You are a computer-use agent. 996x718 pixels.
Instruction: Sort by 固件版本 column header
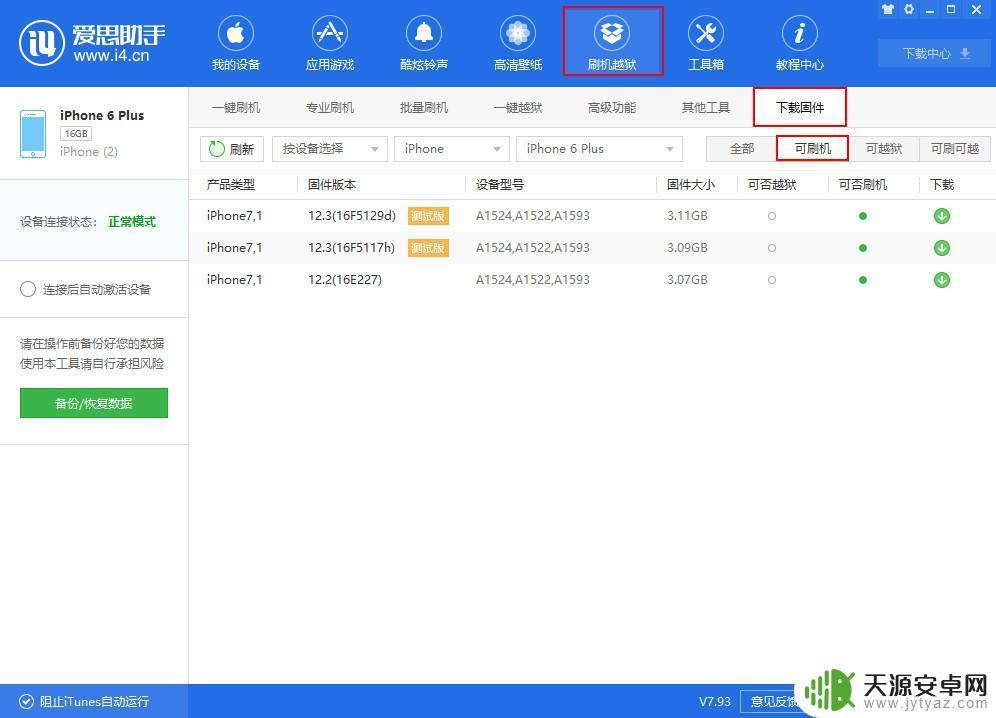(x=332, y=185)
